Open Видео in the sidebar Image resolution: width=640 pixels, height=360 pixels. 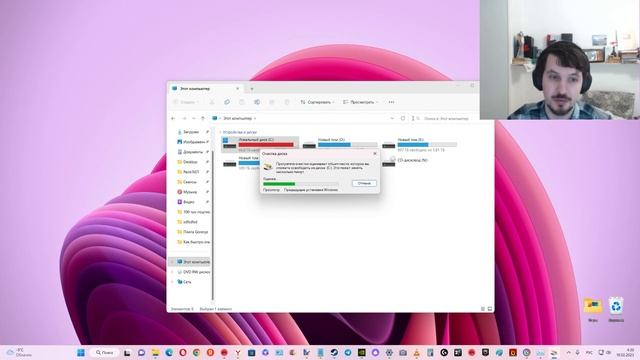pyautogui.click(x=190, y=202)
